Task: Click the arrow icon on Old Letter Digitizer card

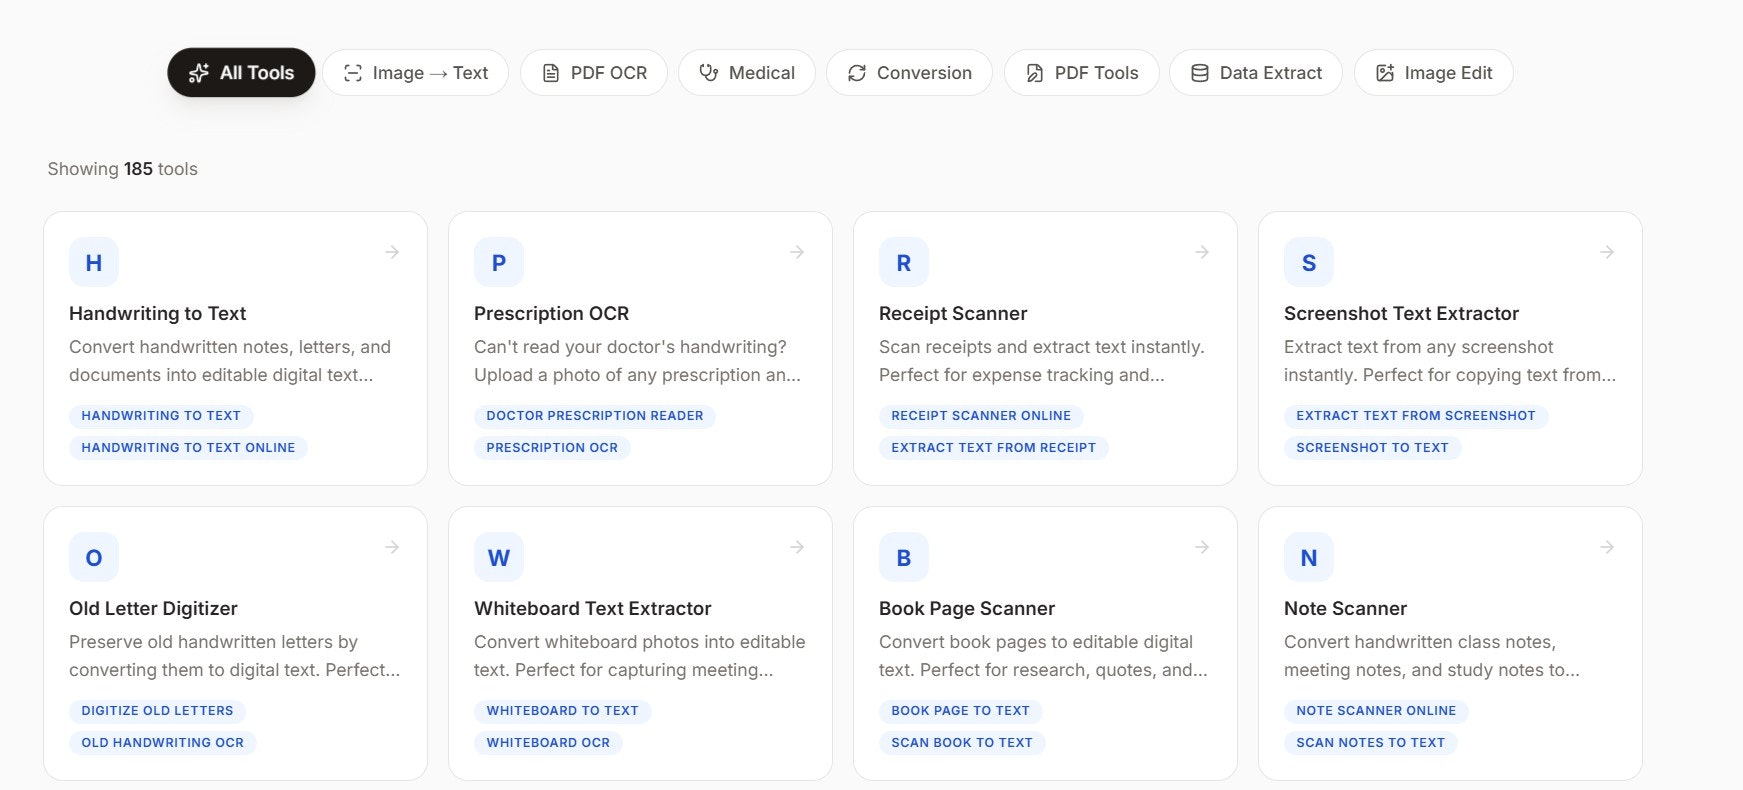Action: point(392,547)
